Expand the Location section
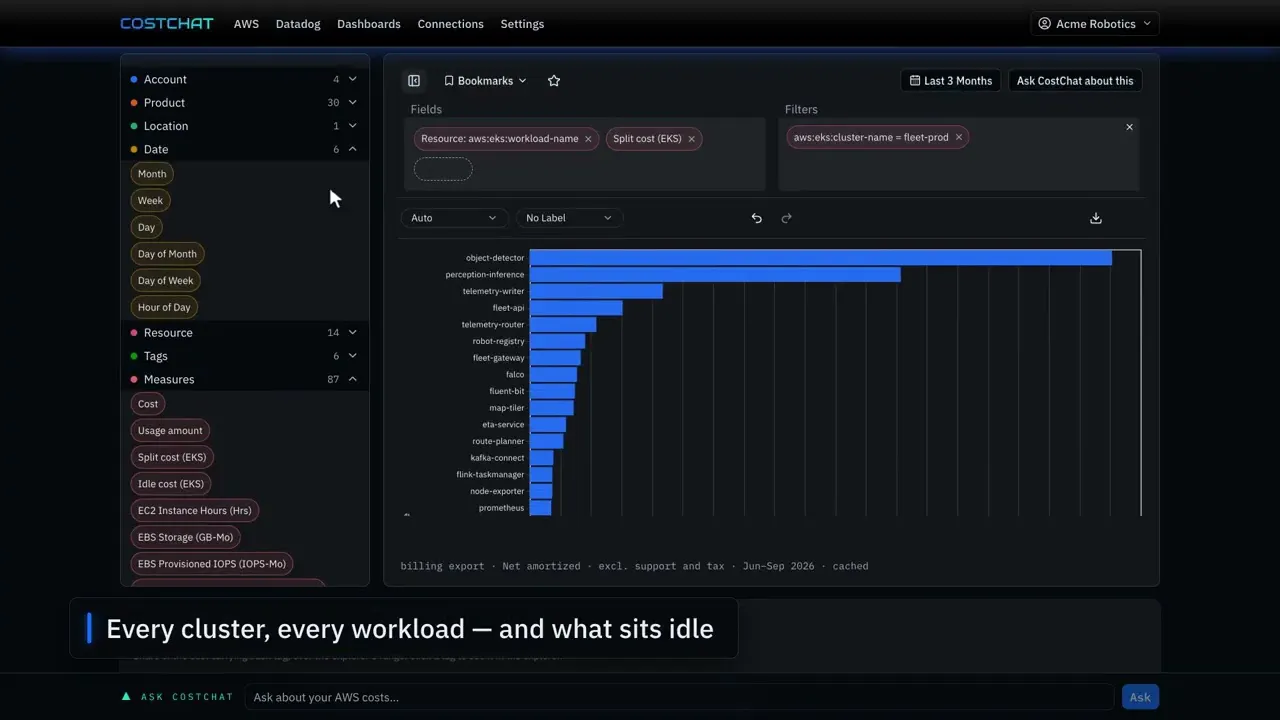Screen dimensions: 1280x720 [244, 126]
